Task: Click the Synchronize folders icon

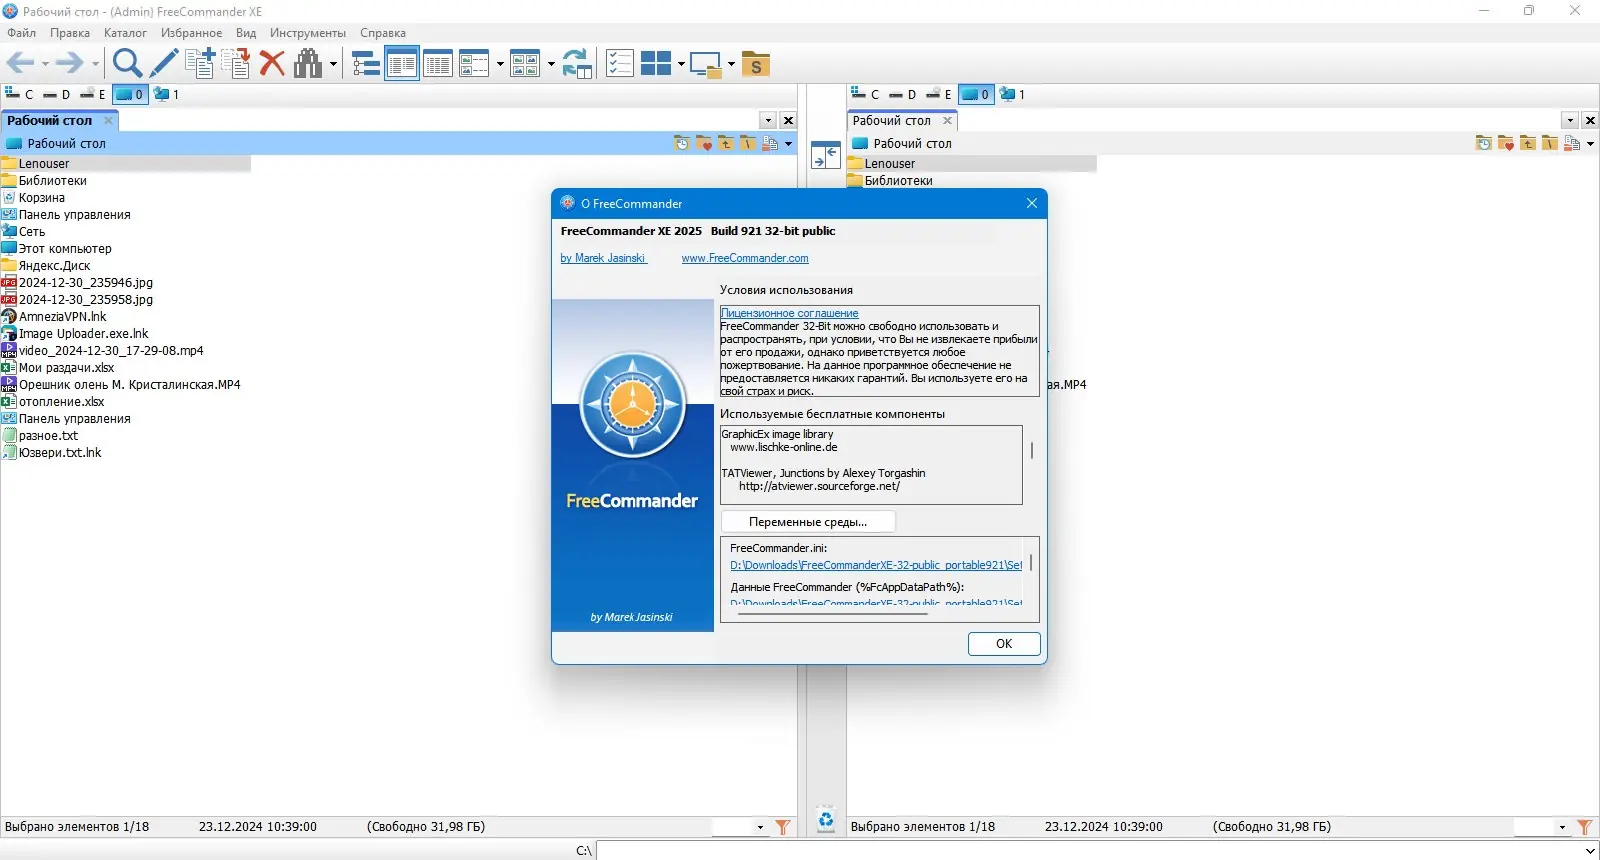Action: pos(577,63)
